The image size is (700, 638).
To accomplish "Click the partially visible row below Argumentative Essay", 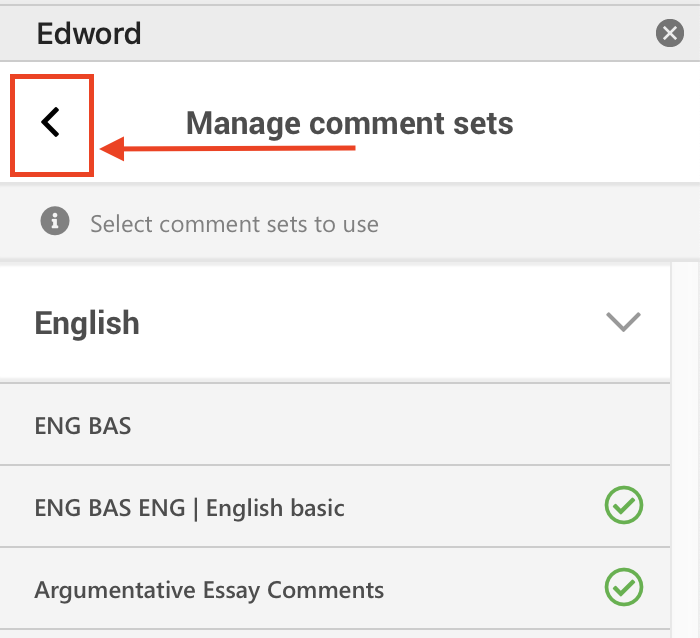I will 335,633.
